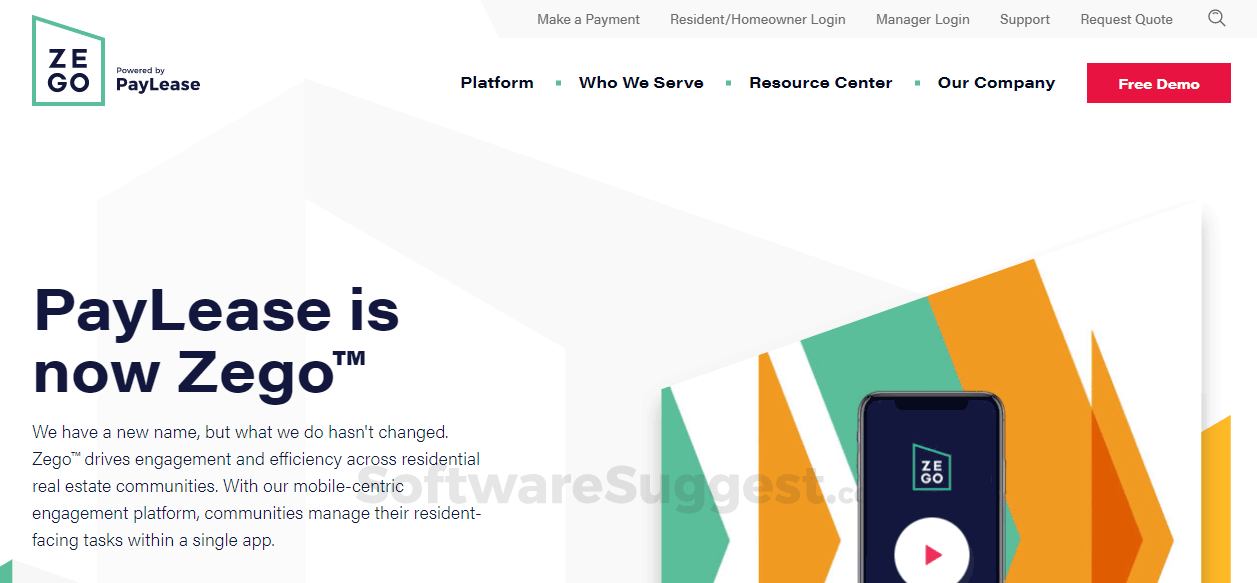
Task: Open the Resource Center menu
Action: pos(820,83)
